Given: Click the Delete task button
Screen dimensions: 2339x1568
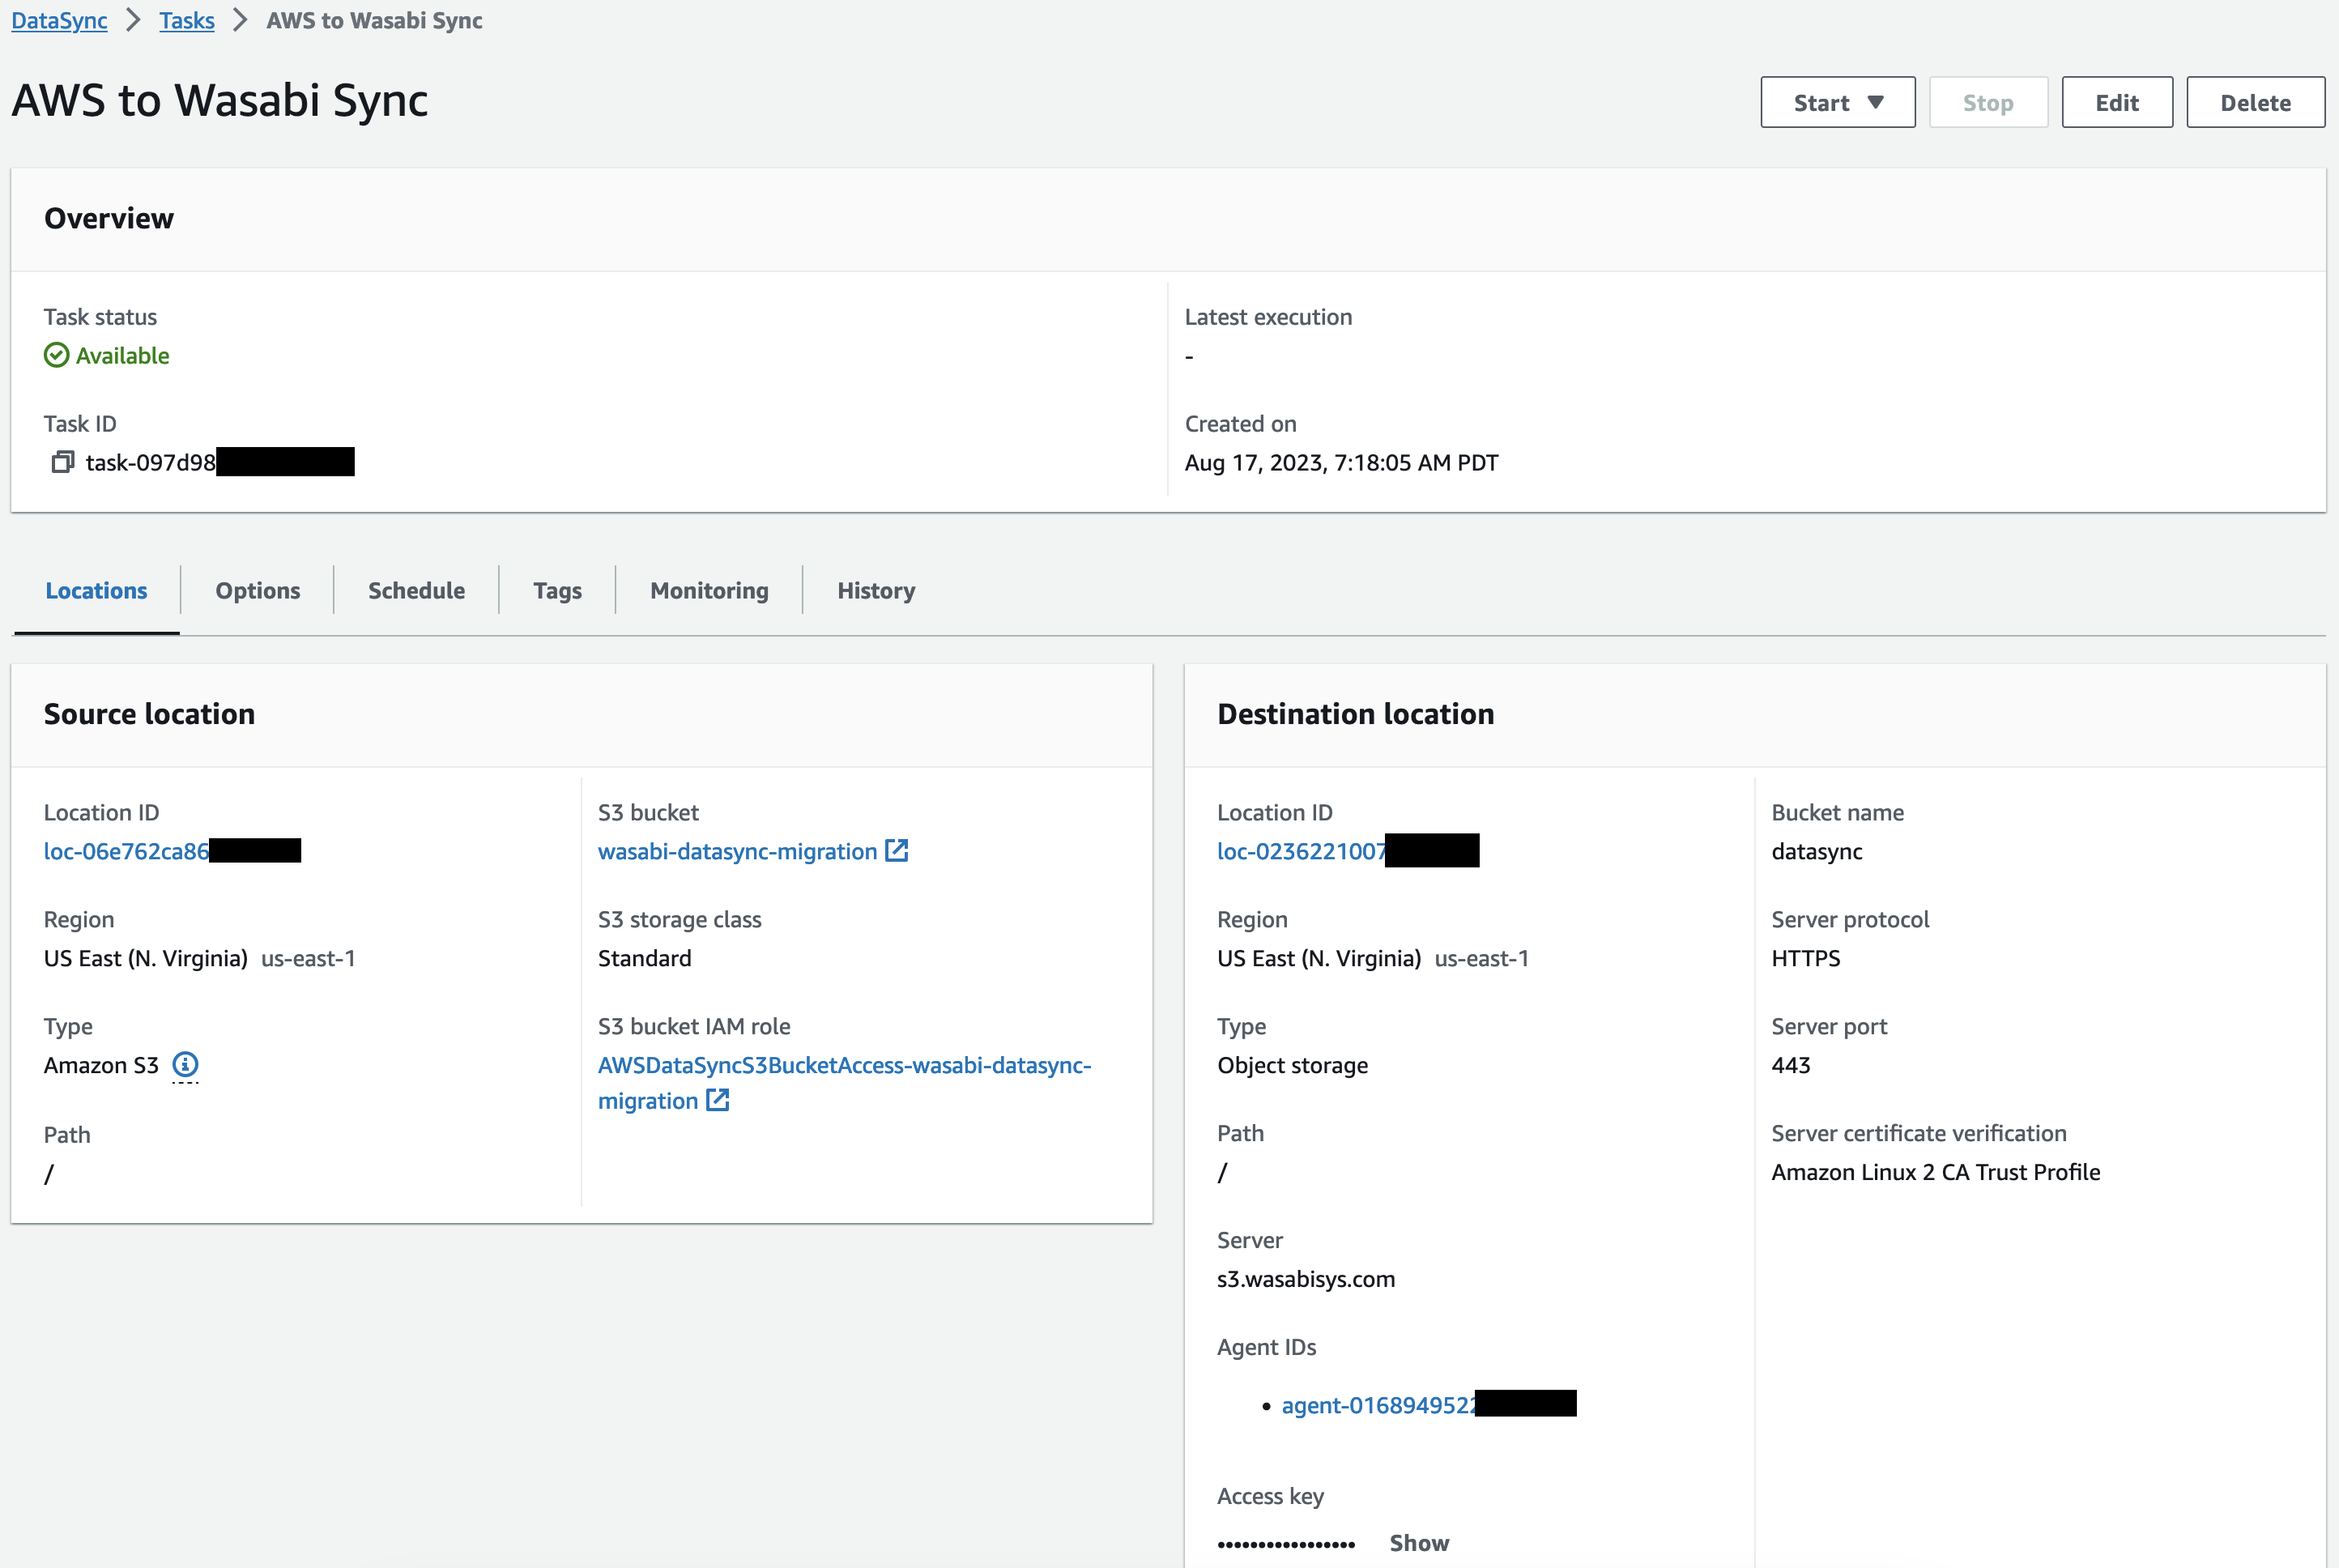Looking at the screenshot, I should pos(2255,102).
